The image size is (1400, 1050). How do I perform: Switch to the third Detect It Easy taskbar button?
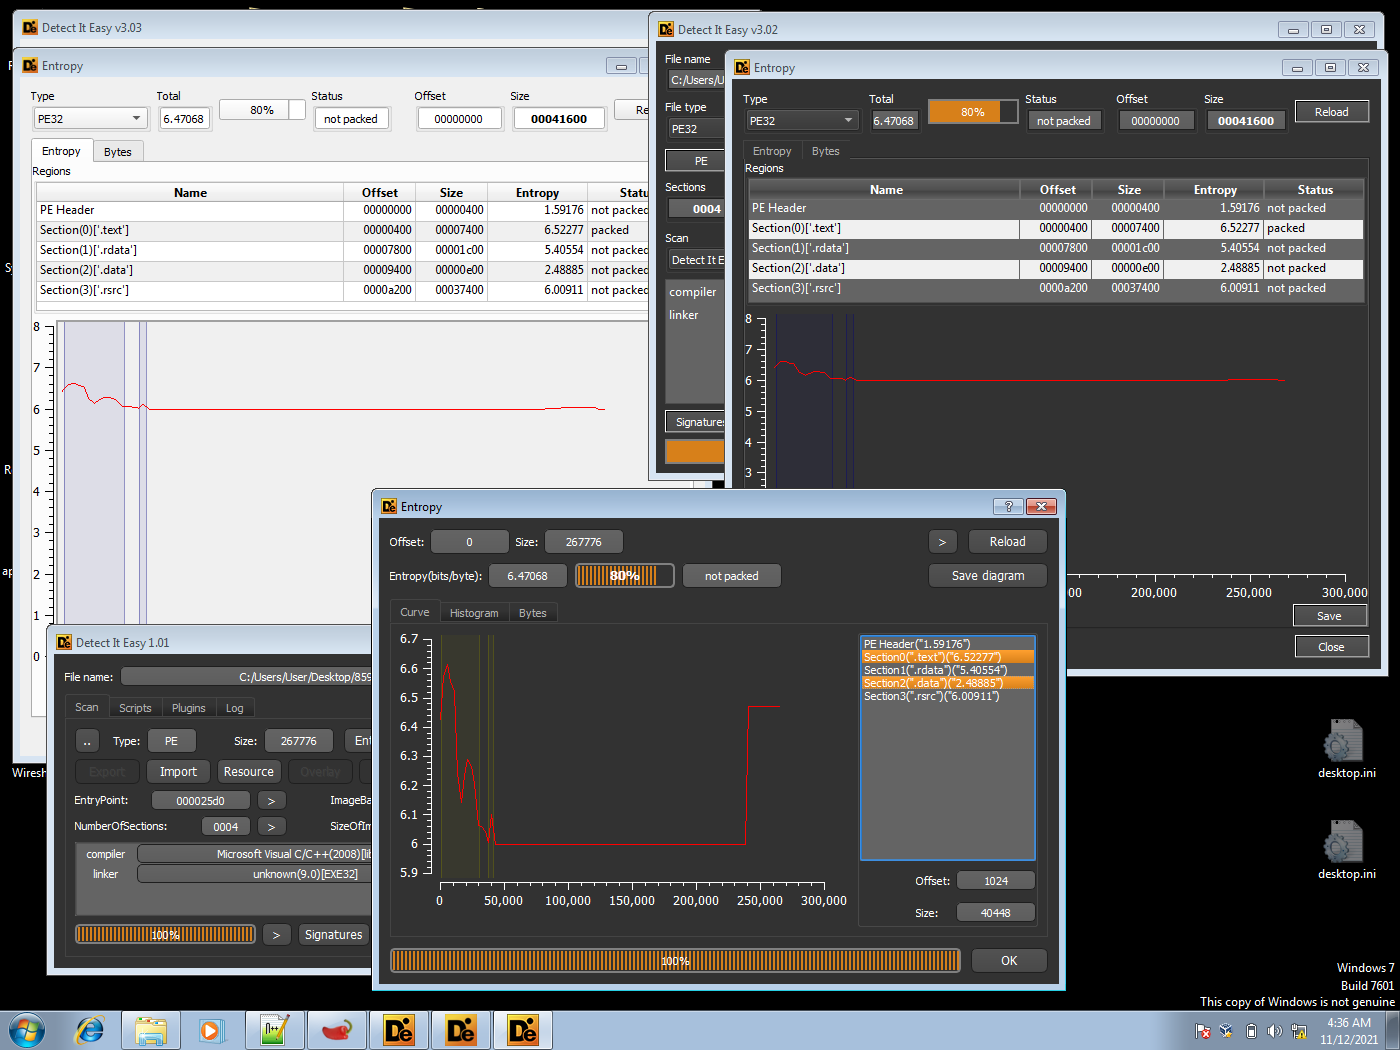[523, 1030]
